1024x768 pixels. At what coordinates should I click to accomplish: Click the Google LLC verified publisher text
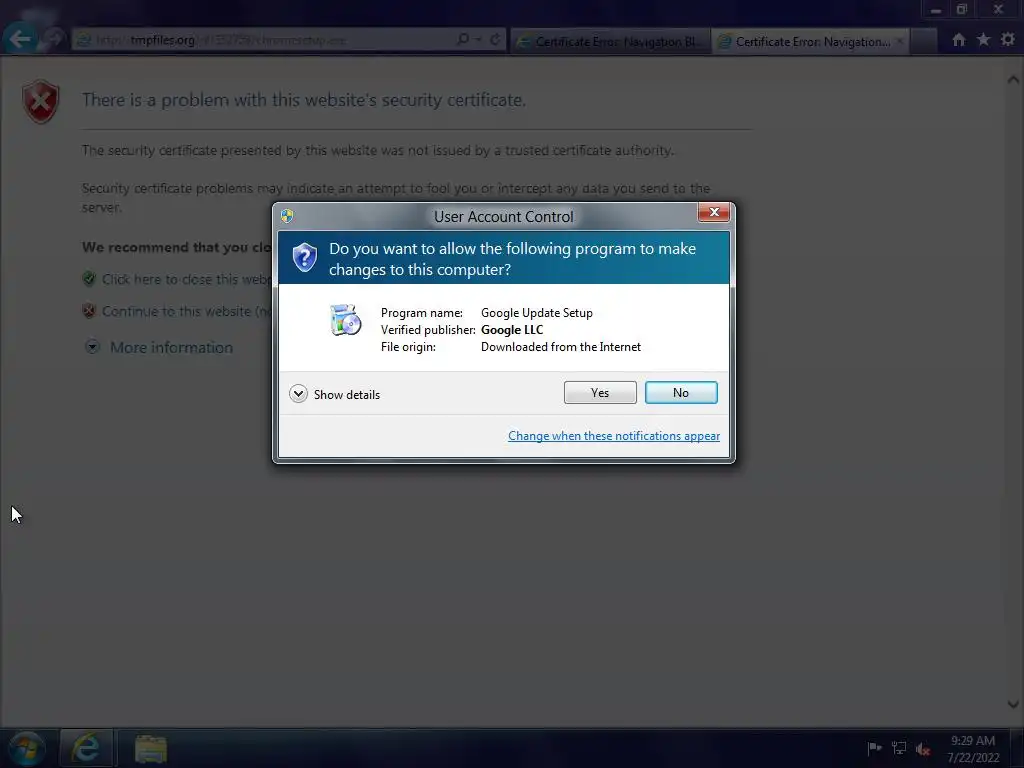[x=512, y=330]
